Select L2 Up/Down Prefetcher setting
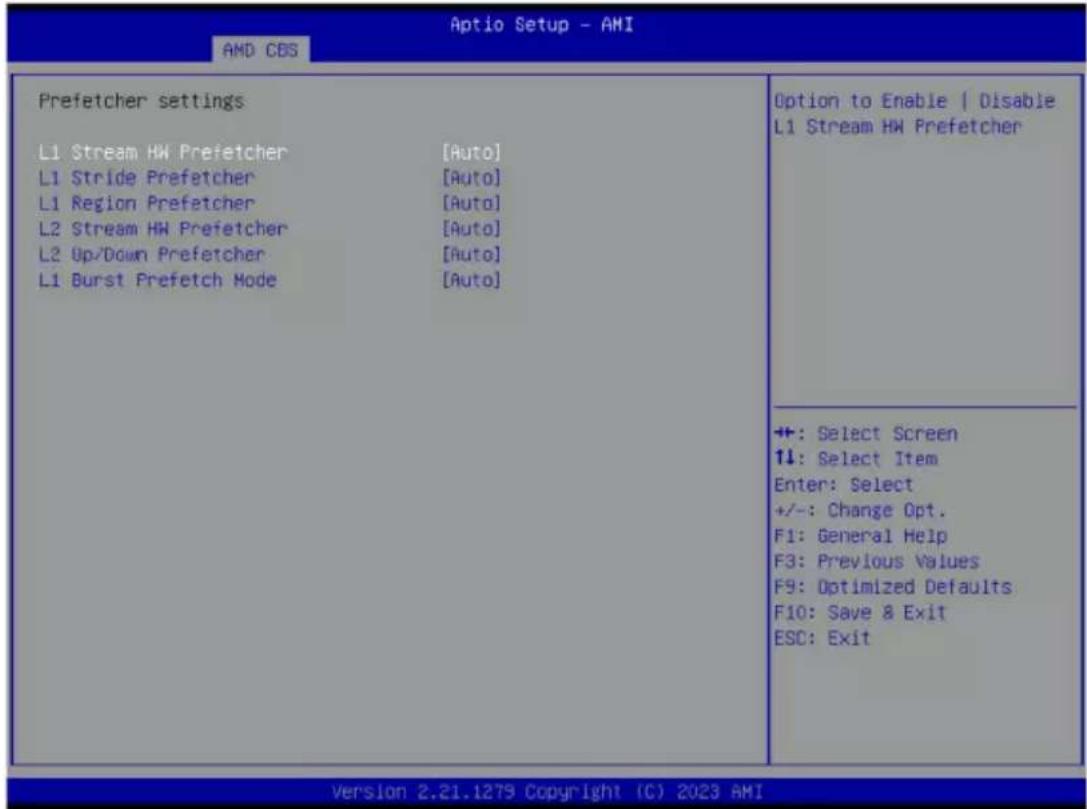This screenshot has width=1087, height=809. tap(152, 254)
